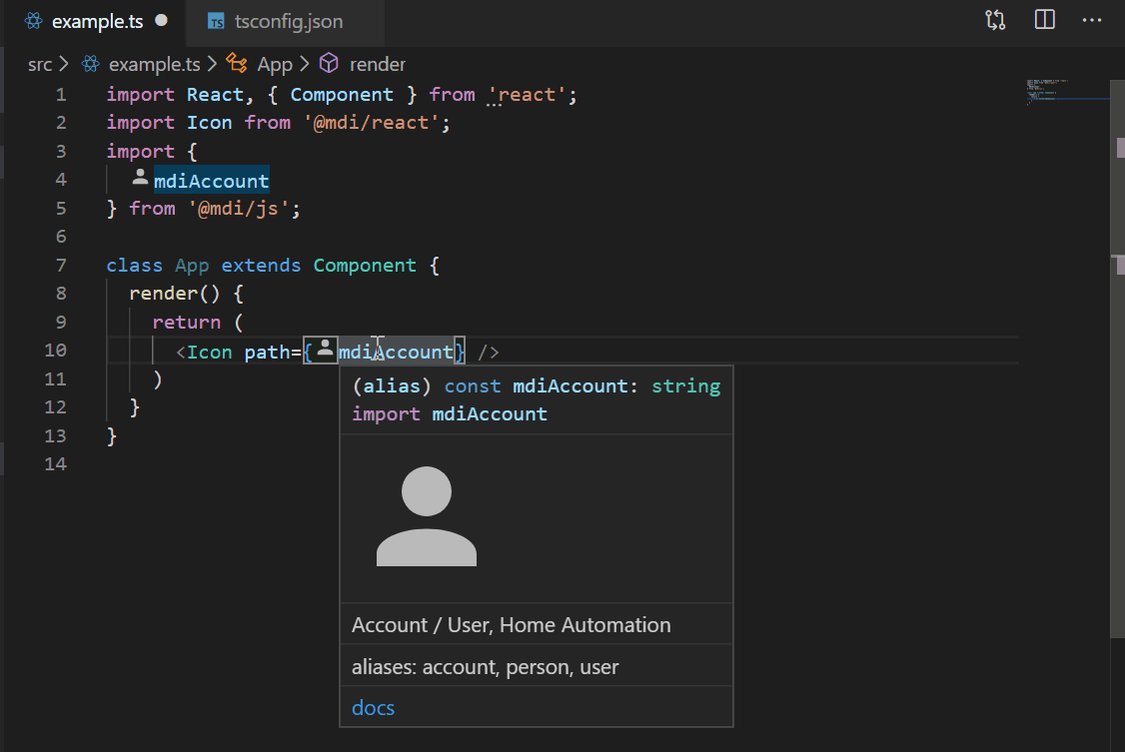Click the 'react' module string on line 1
The height and width of the screenshot is (752, 1125).
[527, 95]
